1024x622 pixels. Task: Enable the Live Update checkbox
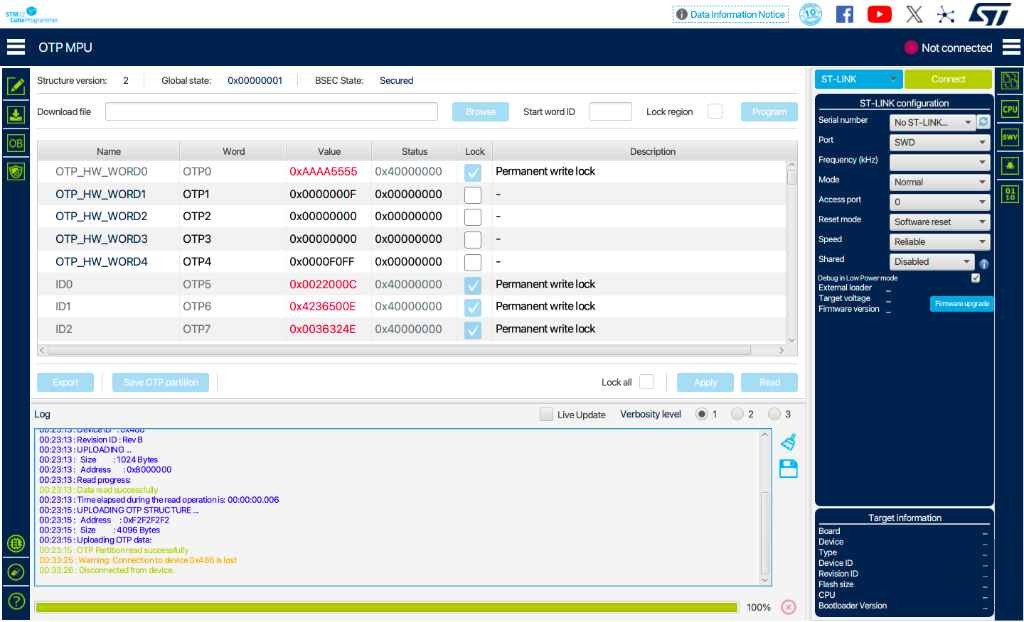pyautogui.click(x=546, y=414)
